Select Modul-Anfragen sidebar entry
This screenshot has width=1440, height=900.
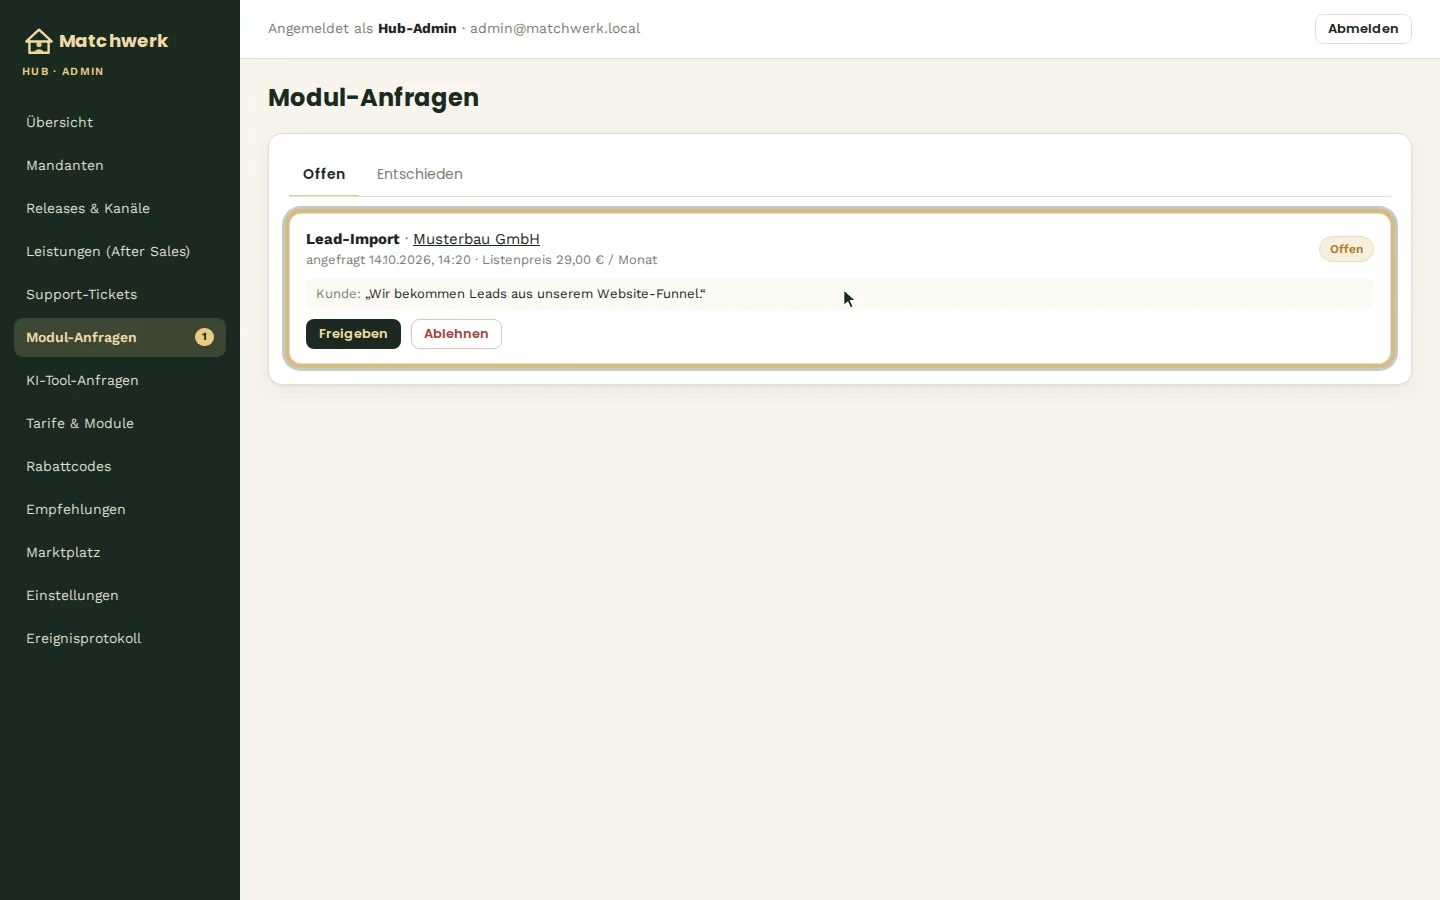(120, 337)
